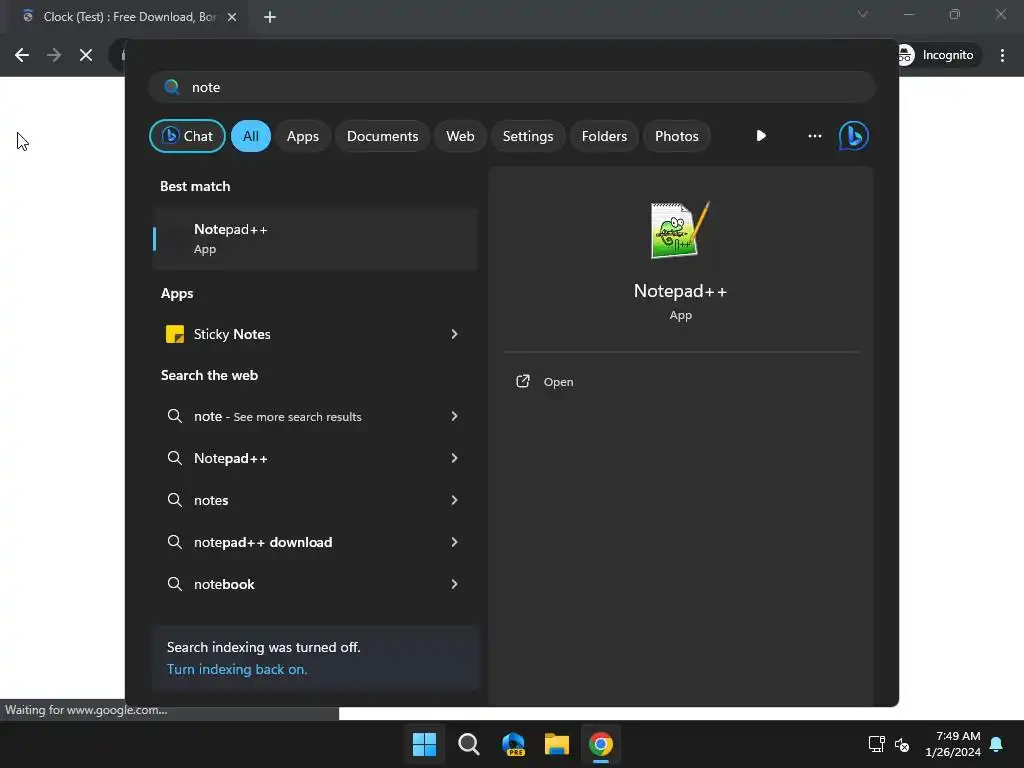Launch Microsoft Edge PRE from taskbar
This screenshot has height=768, width=1024.
513,744
